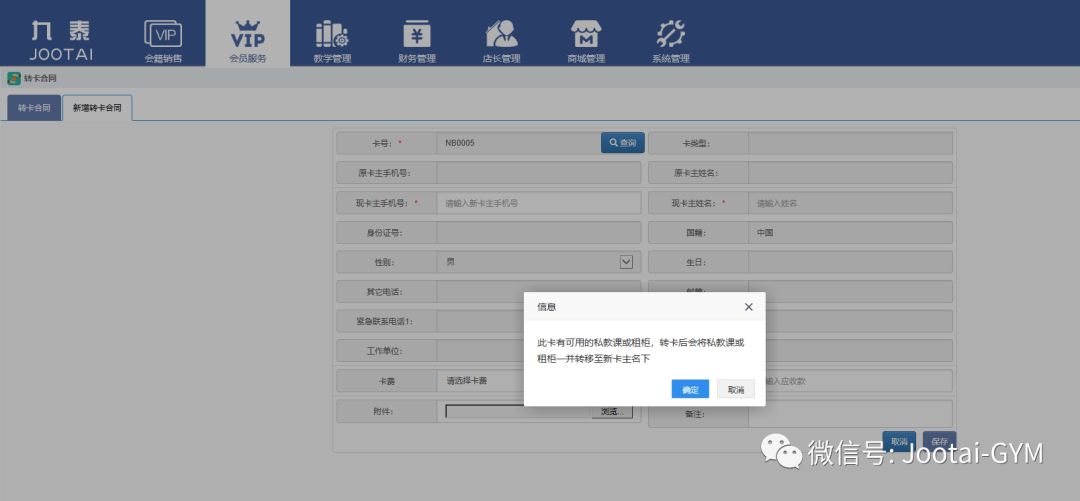Click the 原卡主手机号 field
This screenshot has height=501, width=1080.
[539, 173]
